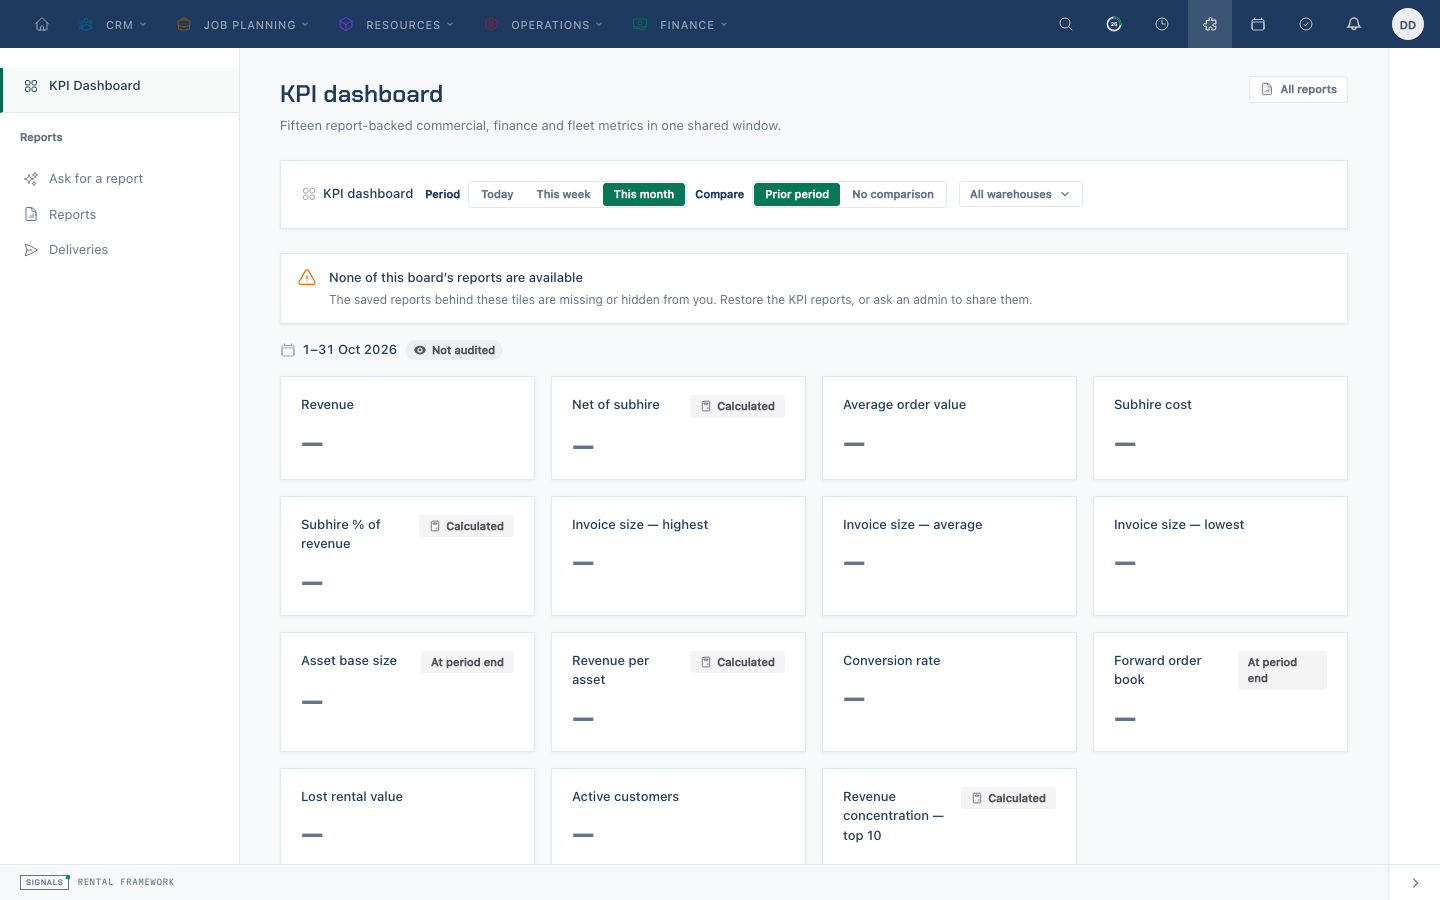Compare against Prior period
This screenshot has height=900, width=1440.
(x=797, y=194)
